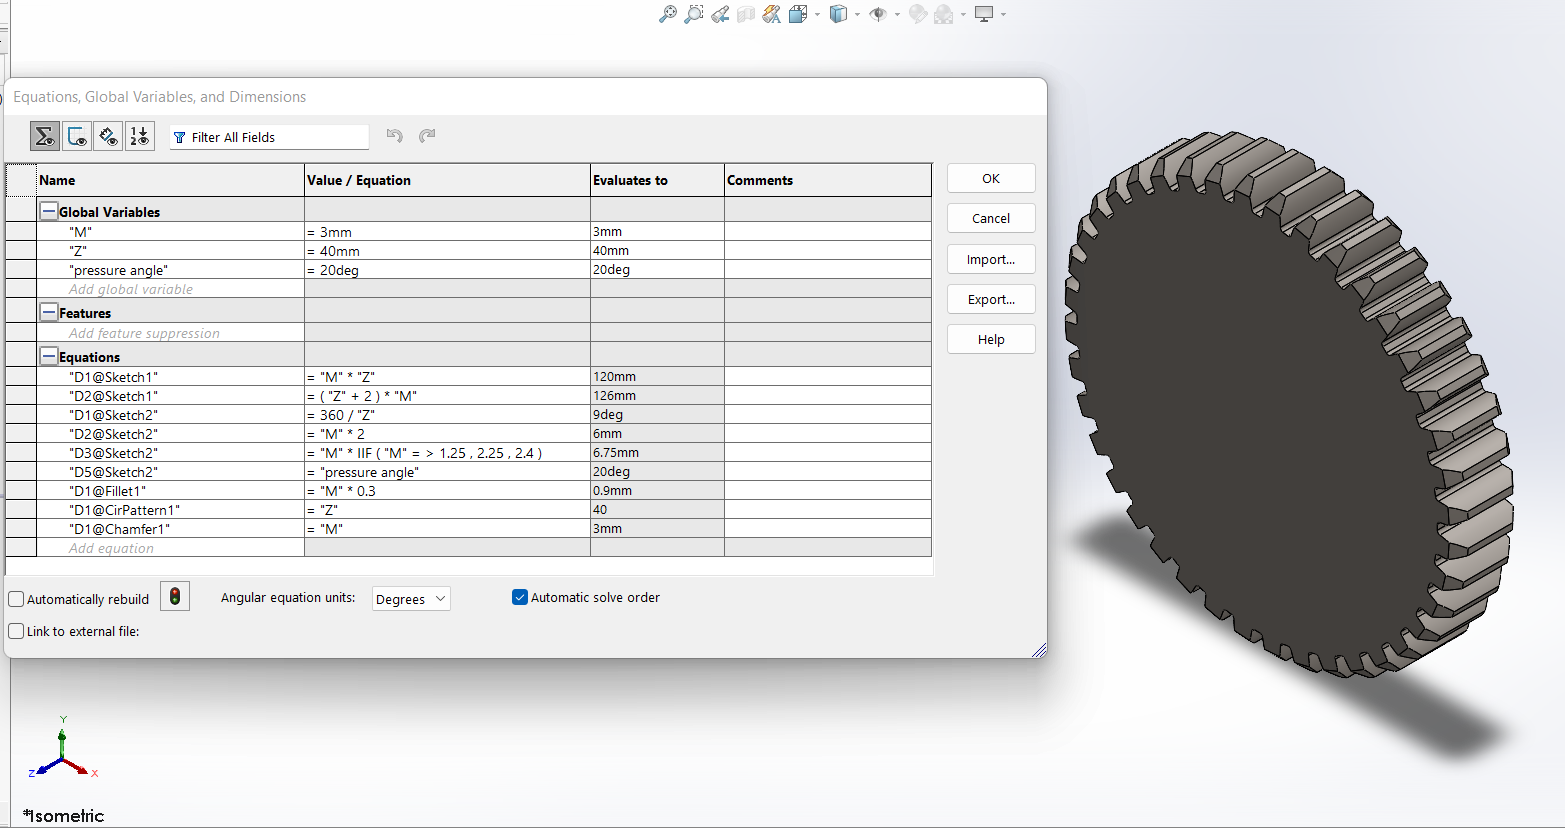
Task: Click the Filter All Fields box
Action: pyautogui.click(x=269, y=137)
